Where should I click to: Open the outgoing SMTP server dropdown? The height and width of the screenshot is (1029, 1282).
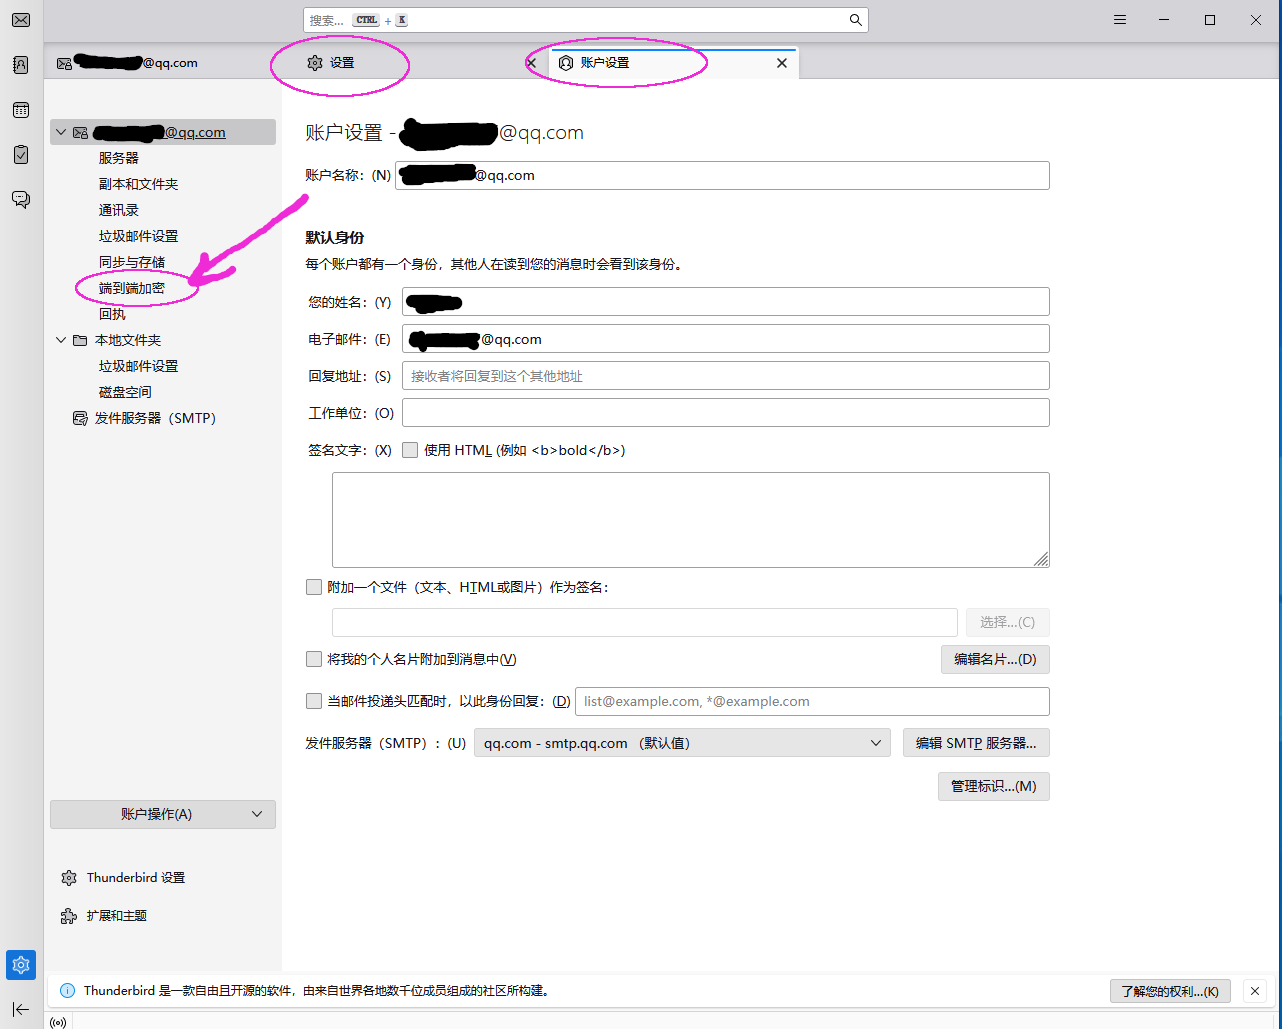[x=681, y=743]
